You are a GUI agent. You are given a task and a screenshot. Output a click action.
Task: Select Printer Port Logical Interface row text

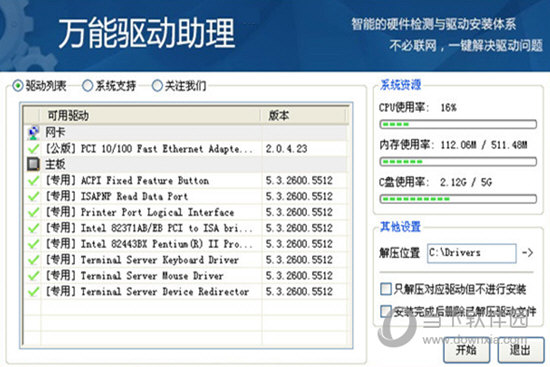(x=140, y=212)
